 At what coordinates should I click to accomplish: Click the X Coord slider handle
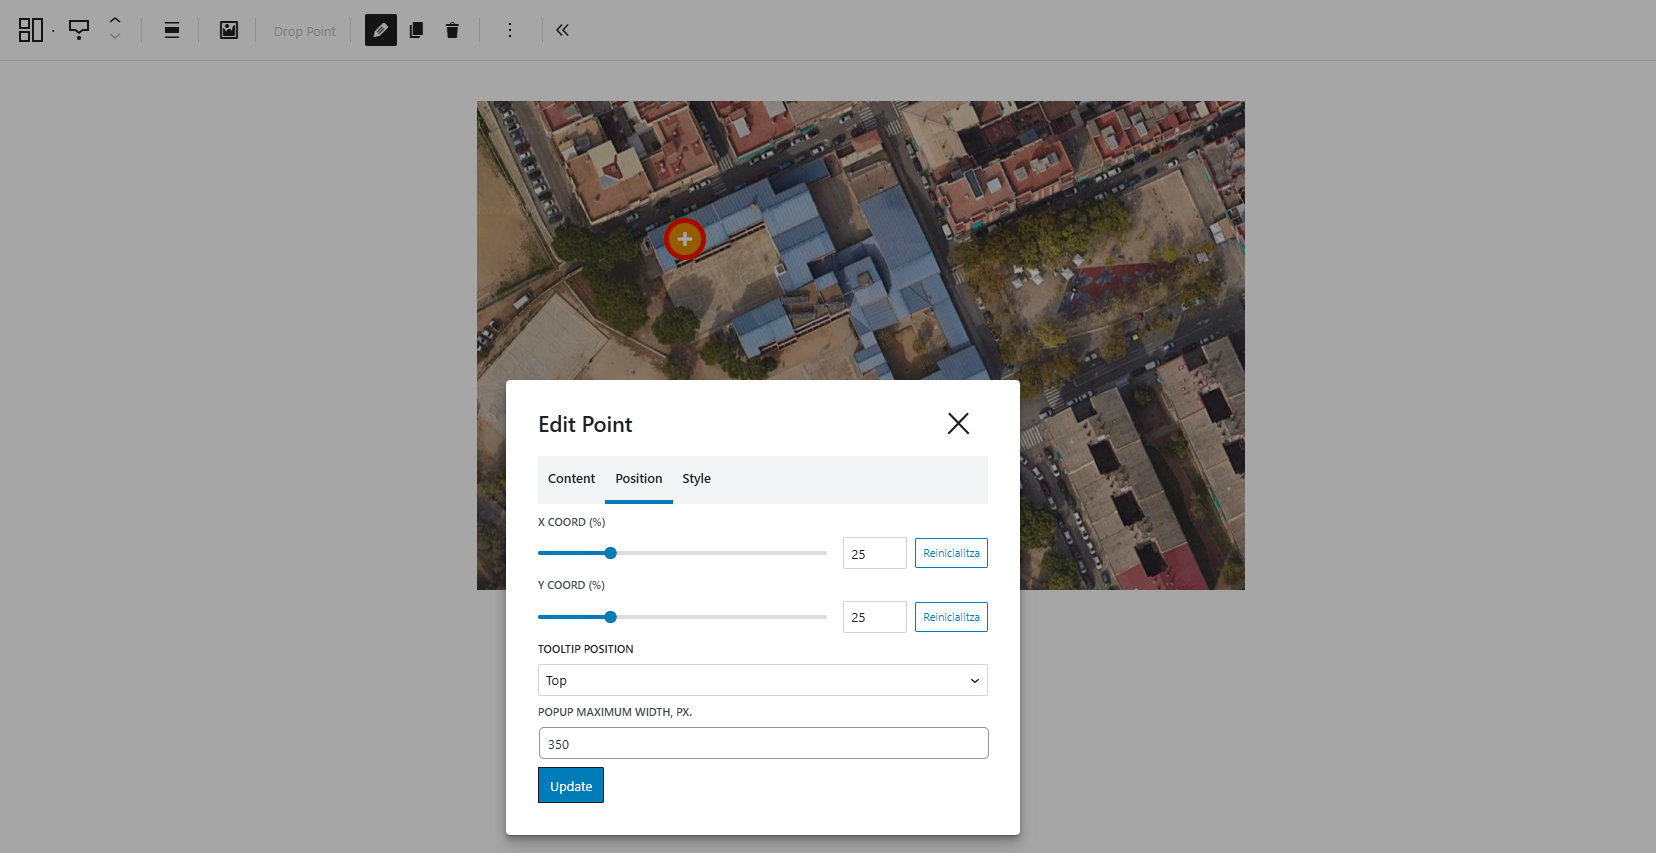click(610, 553)
